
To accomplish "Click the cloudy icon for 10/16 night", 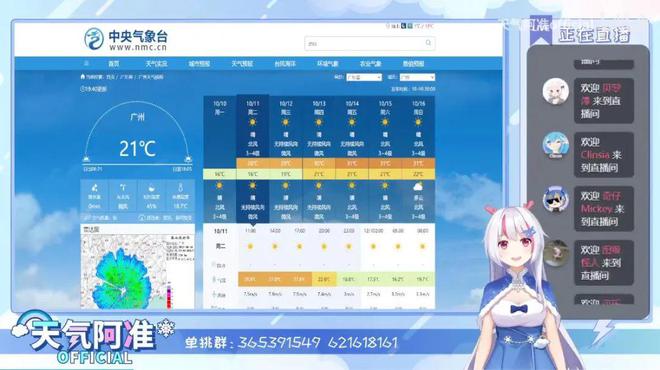I will coord(418,186).
